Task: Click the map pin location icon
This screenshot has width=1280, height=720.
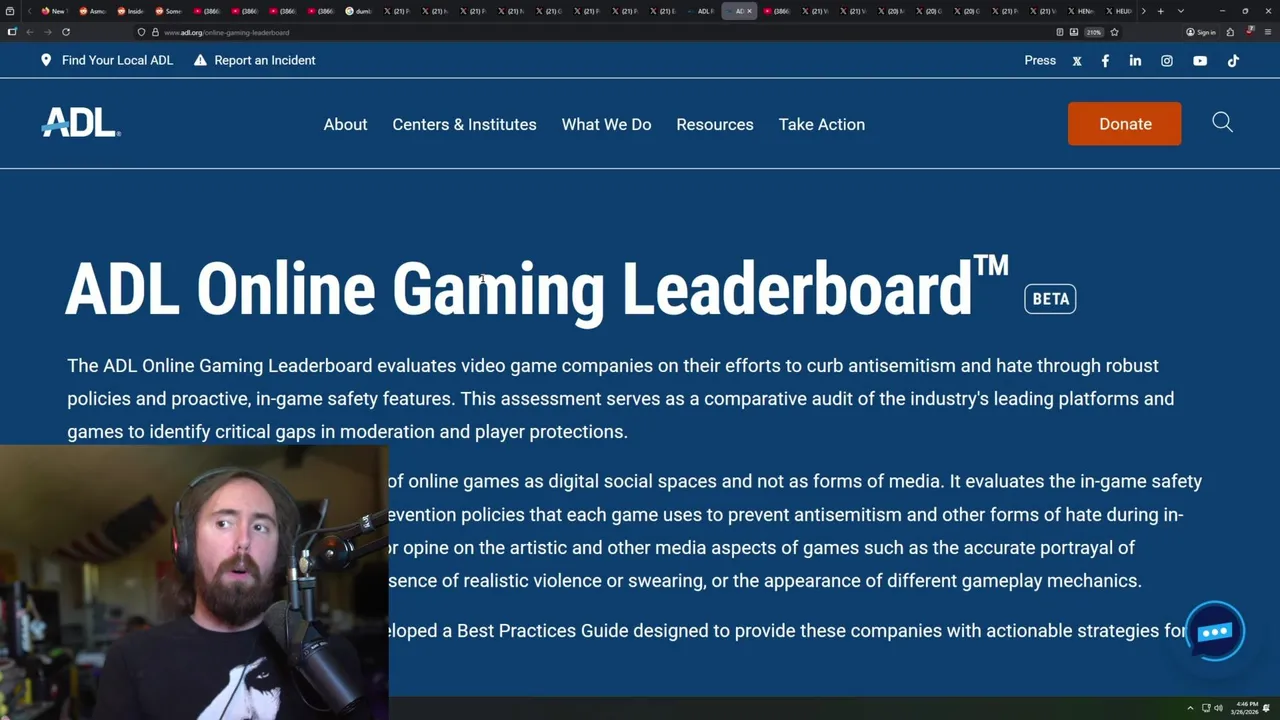Action: click(x=46, y=60)
